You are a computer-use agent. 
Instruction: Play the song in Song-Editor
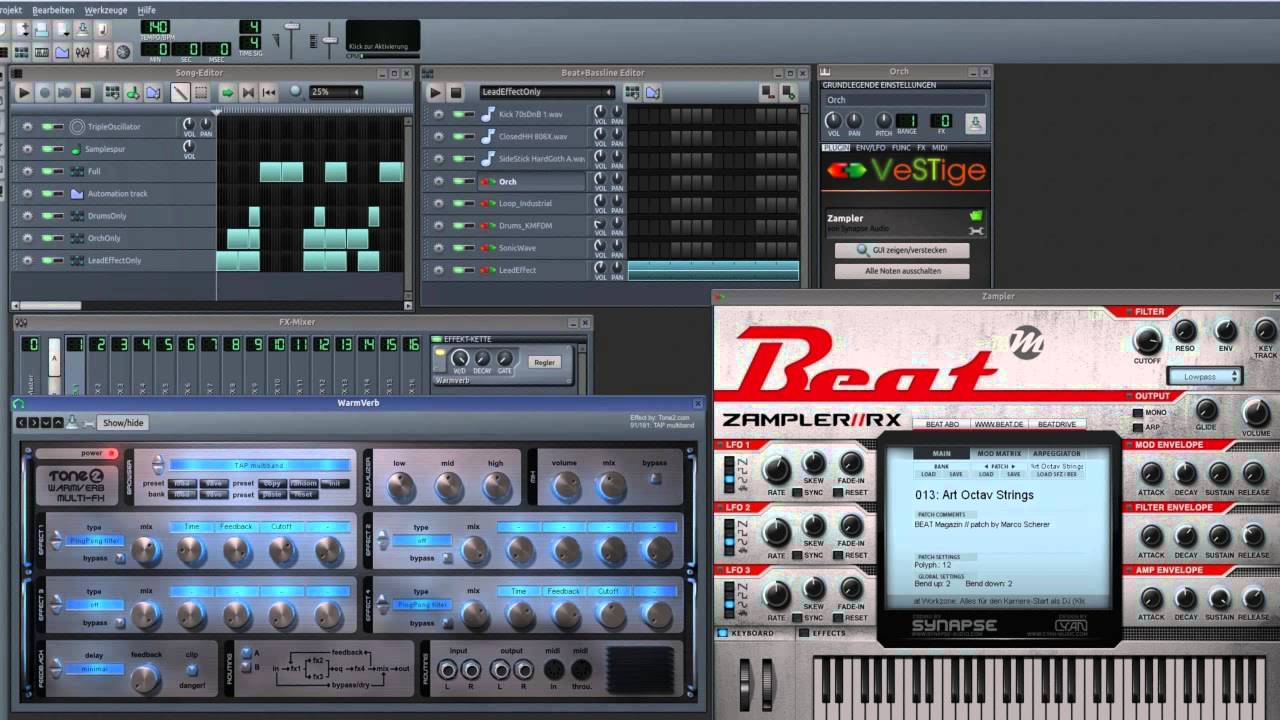(x=24, y=92)
